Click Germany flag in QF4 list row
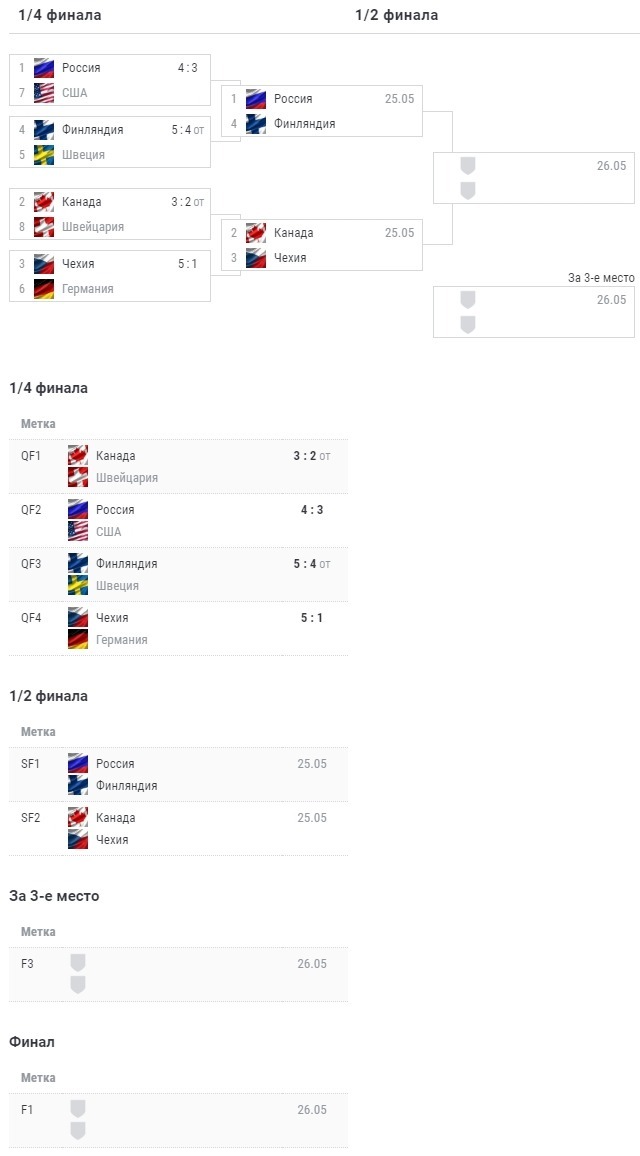 point(78,640)
